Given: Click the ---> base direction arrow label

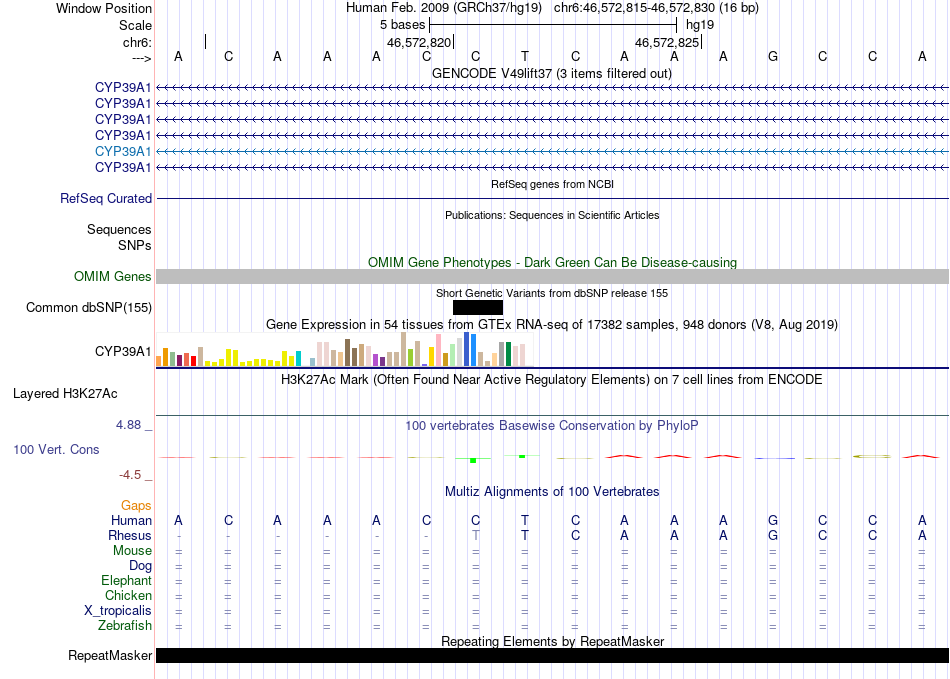Looking at the screenshot, I should coord(141,58).
